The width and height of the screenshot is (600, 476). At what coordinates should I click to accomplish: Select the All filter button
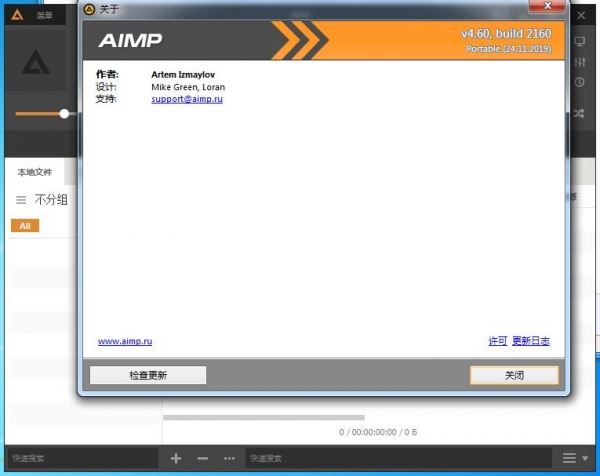point(25,226)
